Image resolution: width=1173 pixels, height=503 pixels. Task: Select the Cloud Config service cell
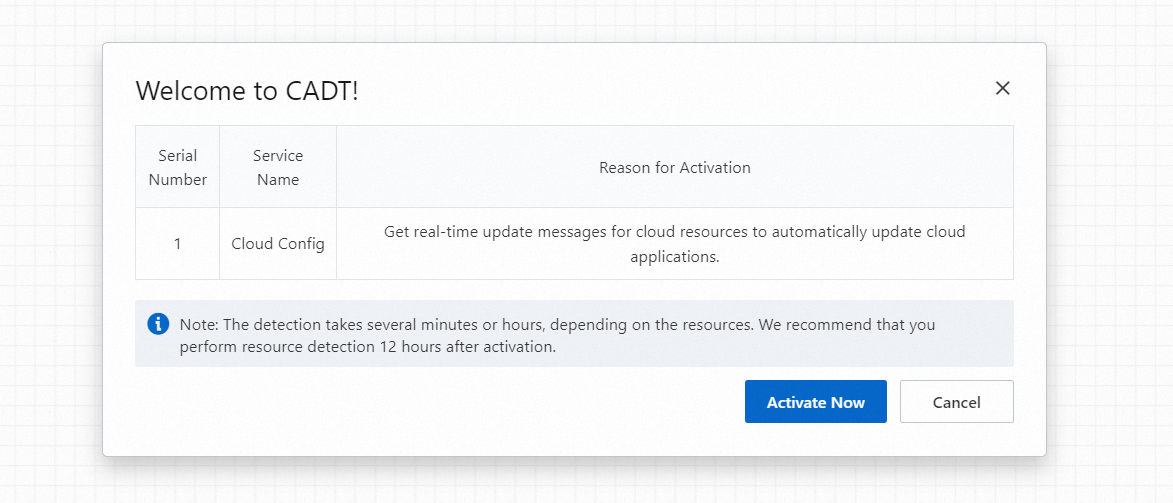pos(278,243)
